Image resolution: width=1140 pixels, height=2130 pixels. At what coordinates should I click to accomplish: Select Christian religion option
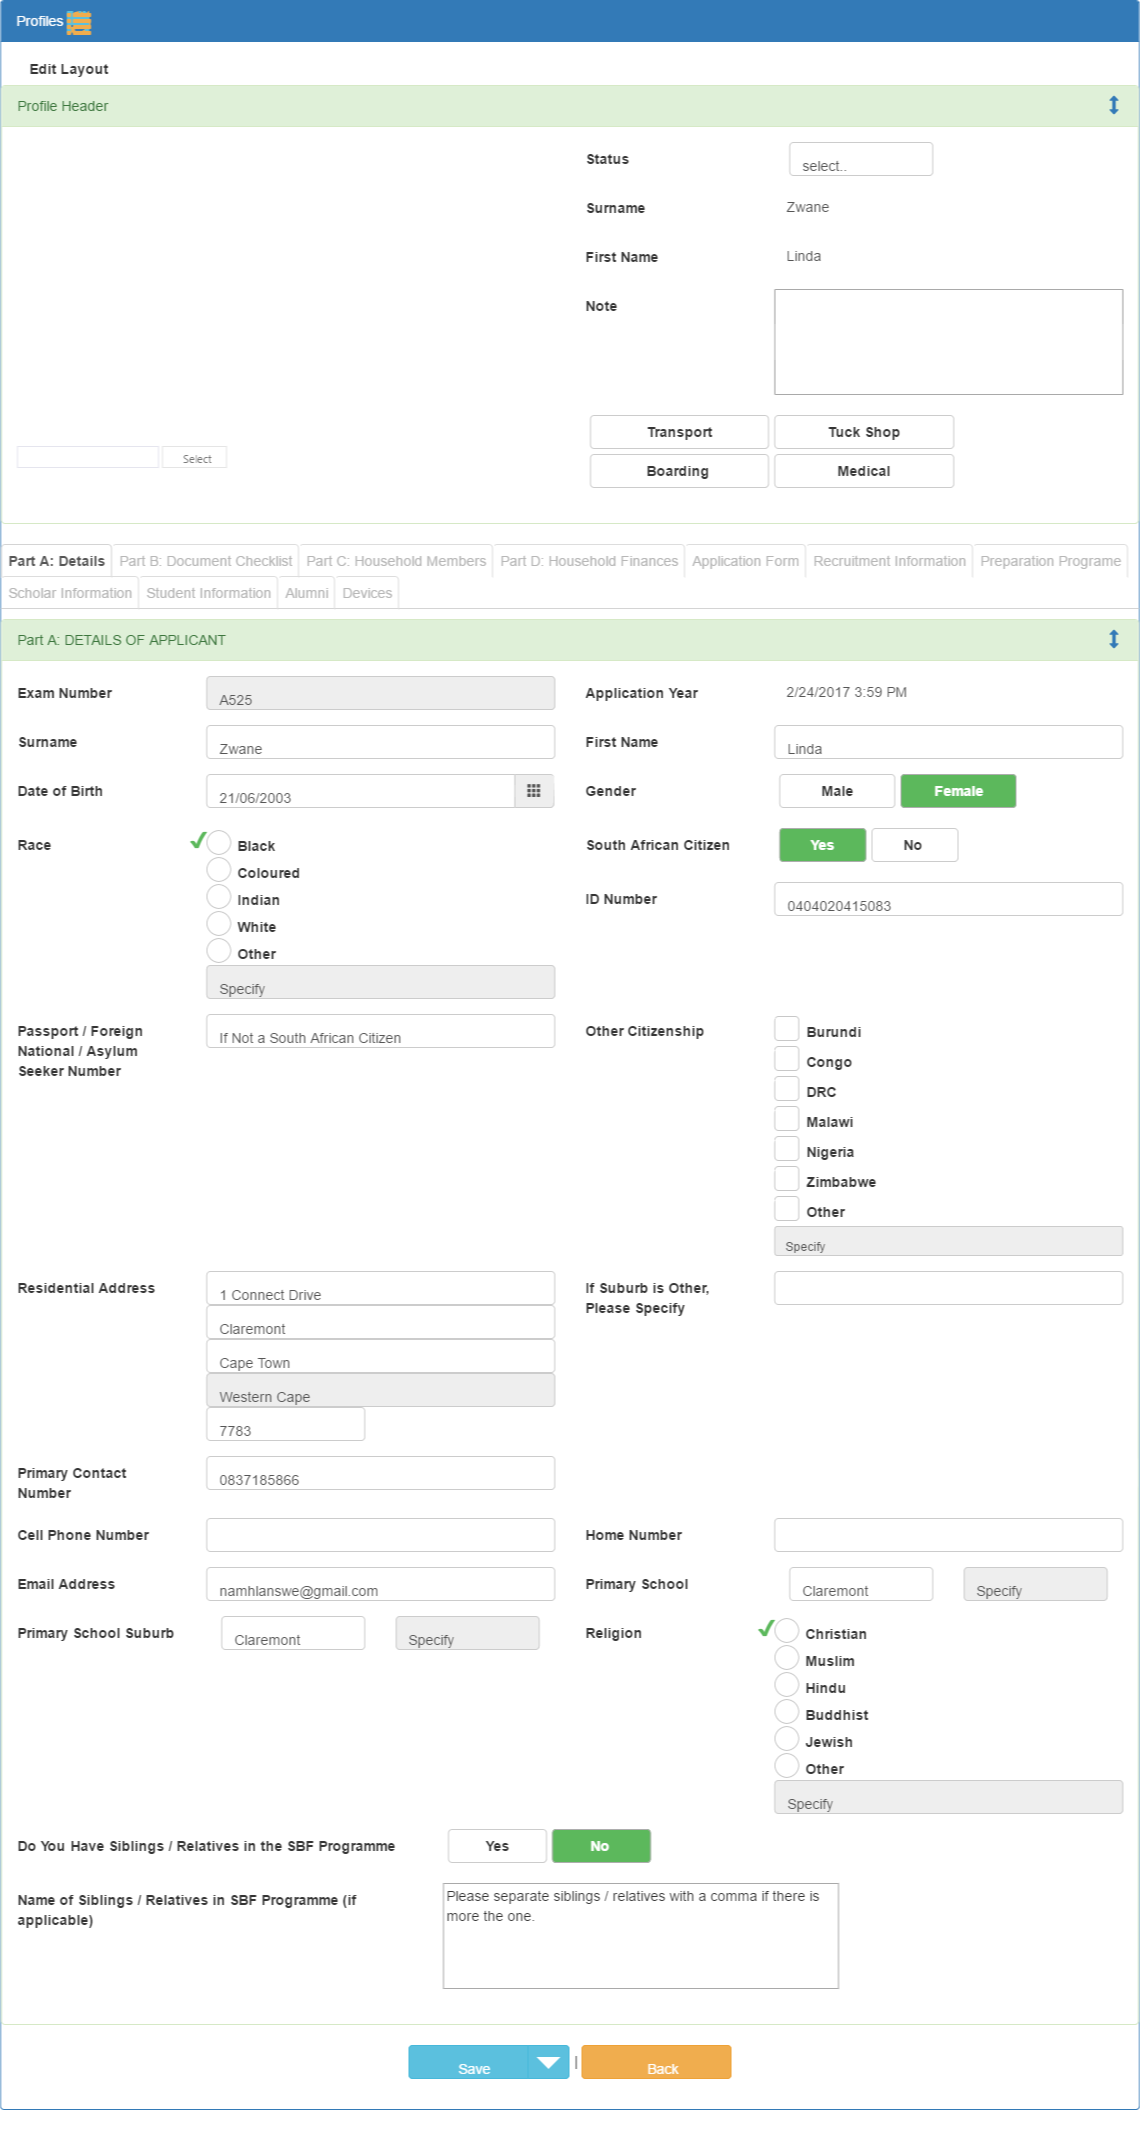(x=787, y=1631)
